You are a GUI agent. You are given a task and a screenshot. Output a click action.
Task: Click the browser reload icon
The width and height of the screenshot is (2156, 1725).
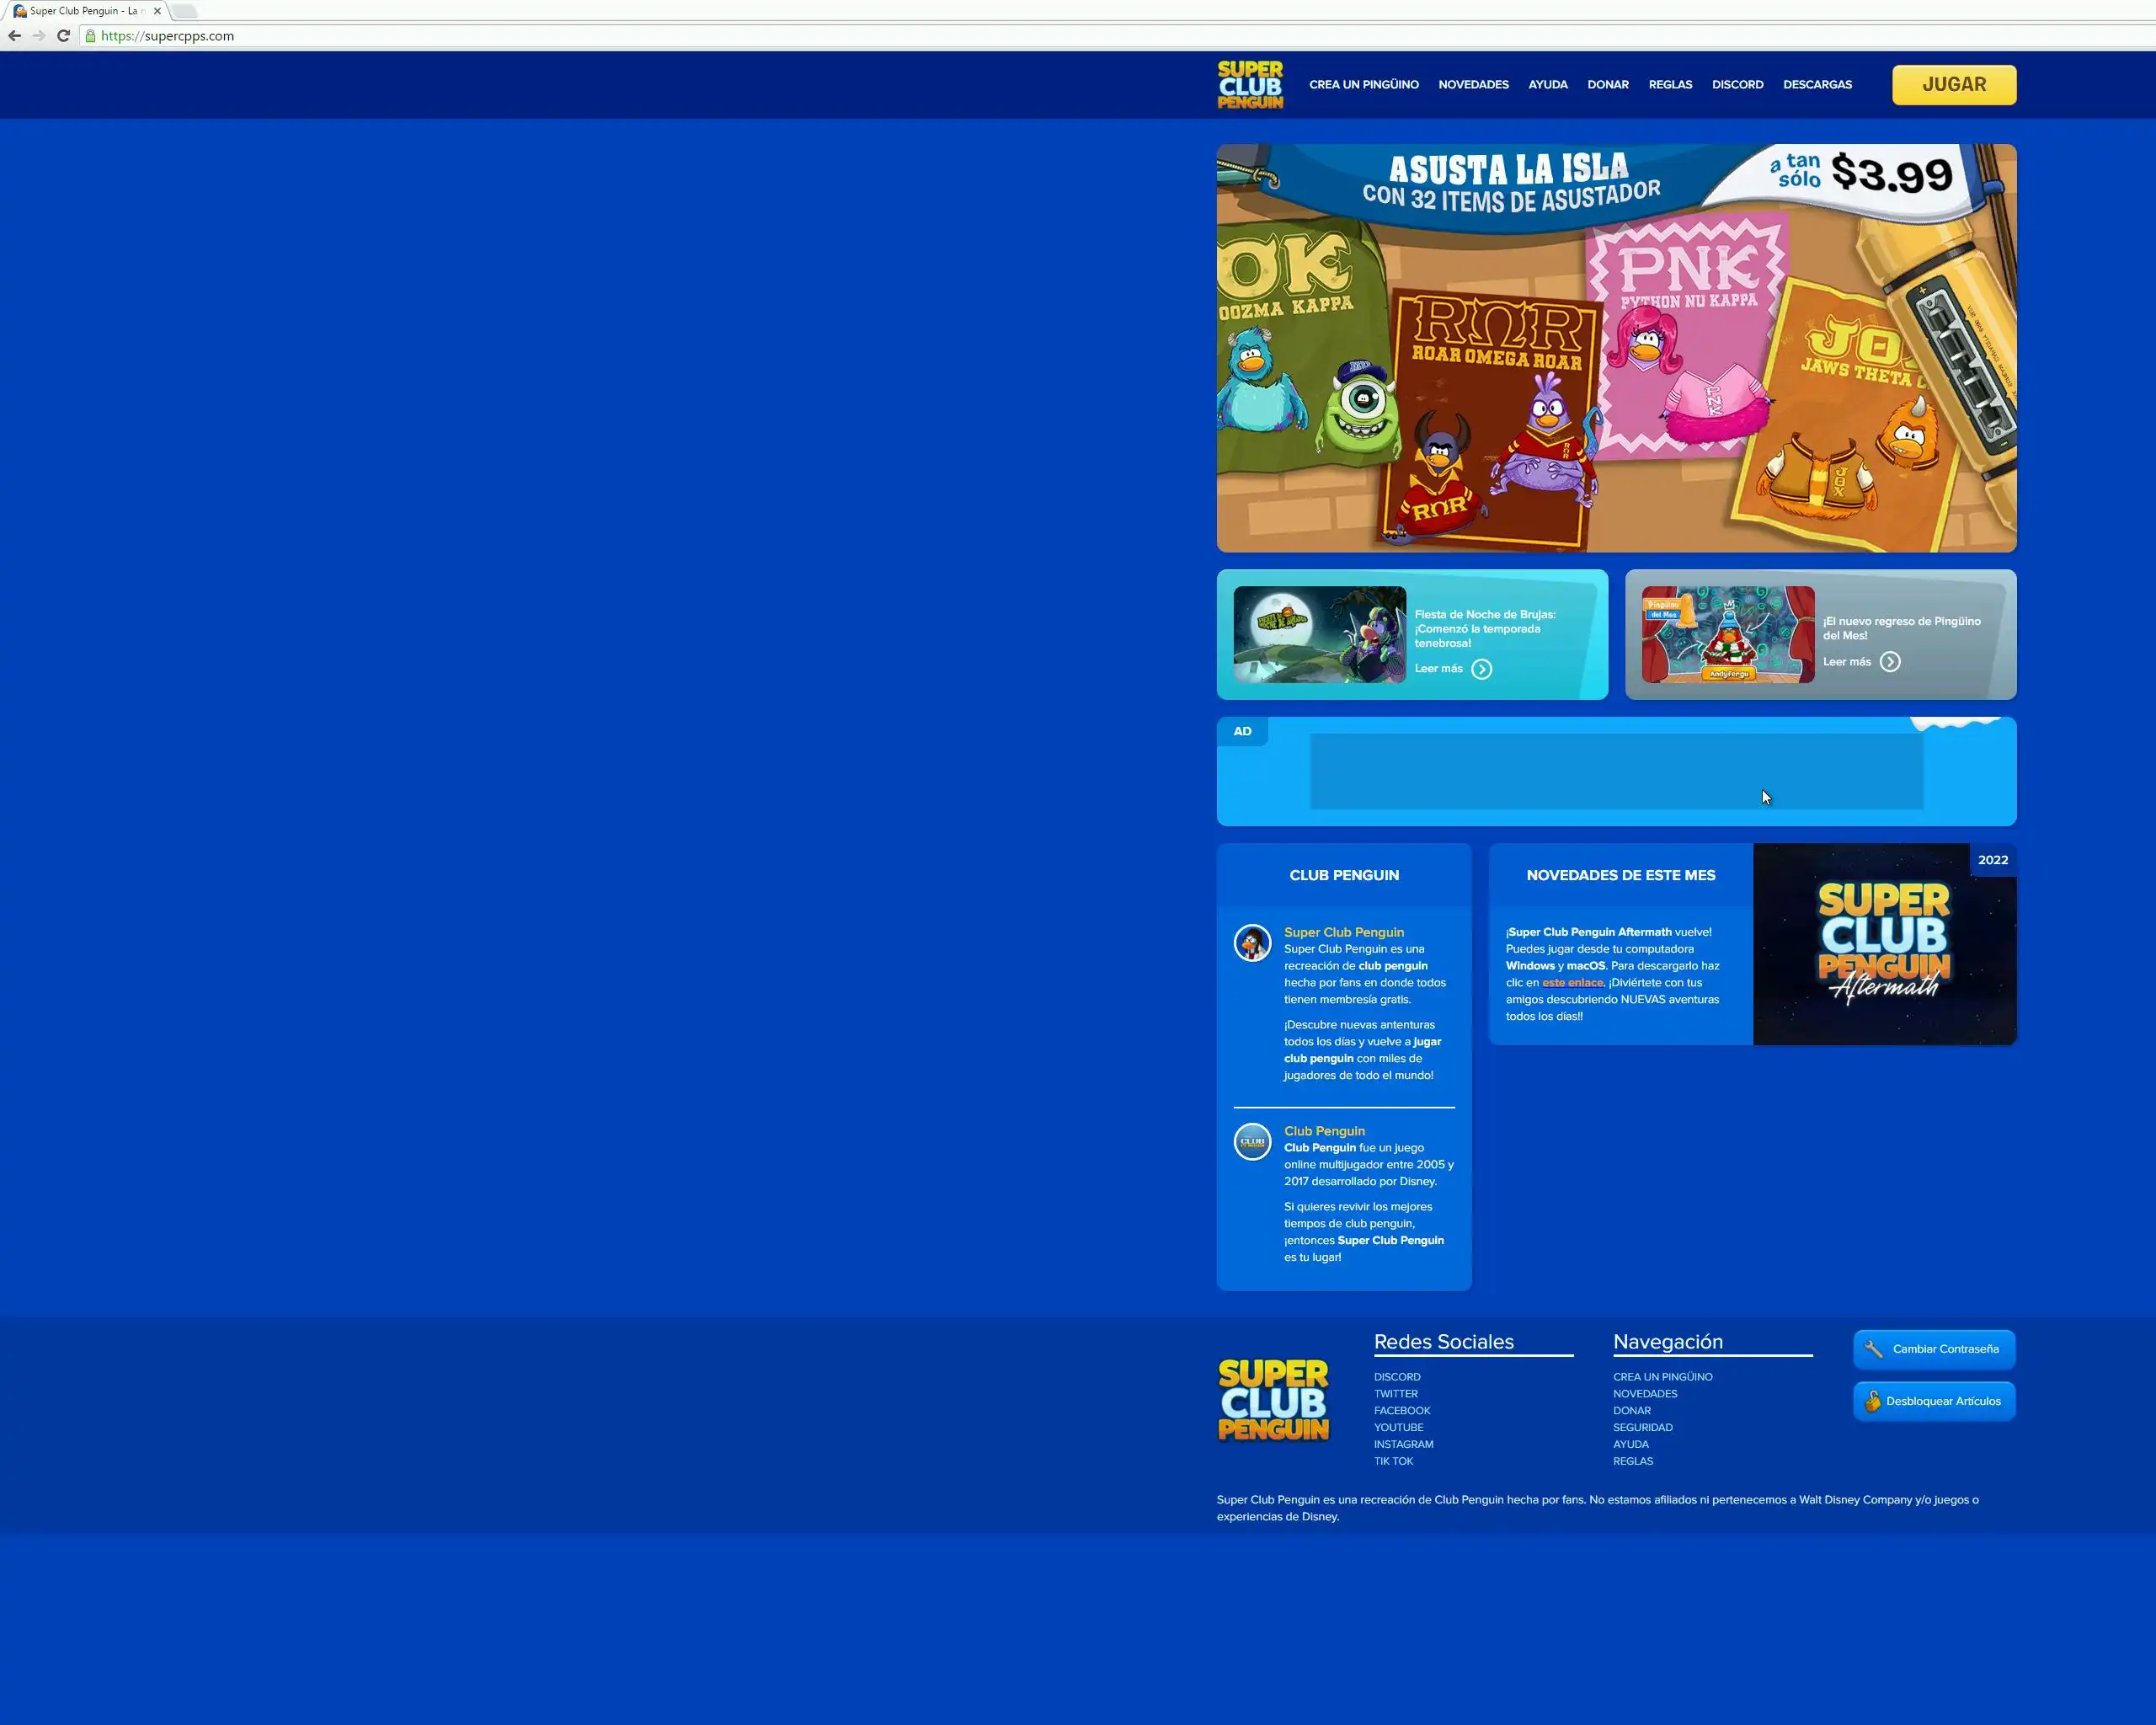tap(63, 36)
